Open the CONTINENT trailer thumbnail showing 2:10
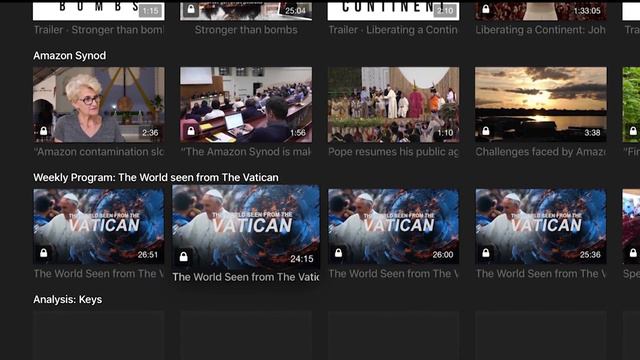This screenshot has width=640, height=360. click(393, 10)
